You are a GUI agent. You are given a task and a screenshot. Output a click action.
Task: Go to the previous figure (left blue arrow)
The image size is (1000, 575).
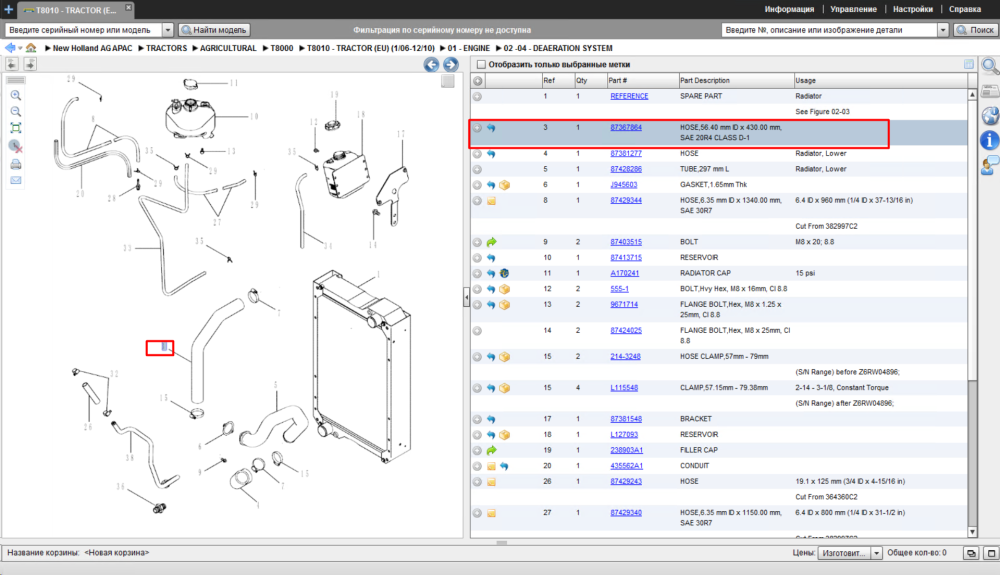[431, 64]
